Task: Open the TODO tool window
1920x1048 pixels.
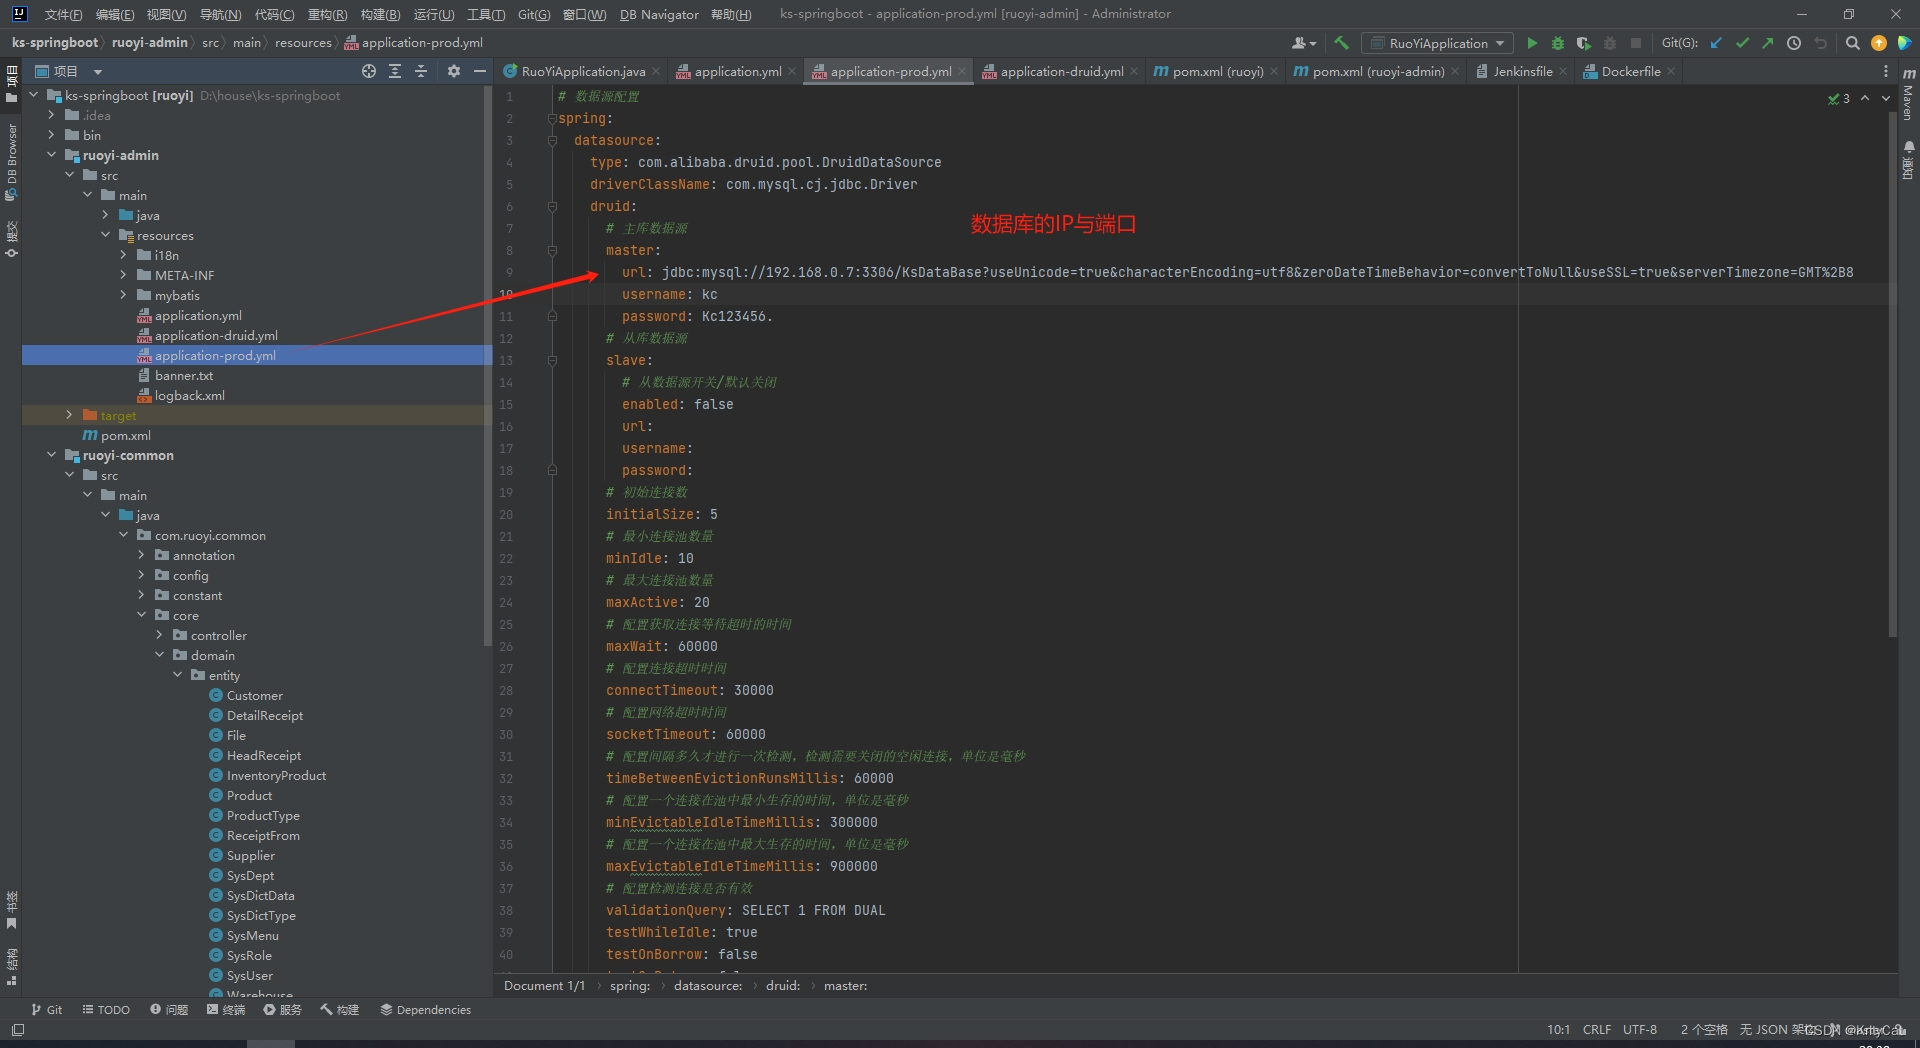Action: 106,1010
